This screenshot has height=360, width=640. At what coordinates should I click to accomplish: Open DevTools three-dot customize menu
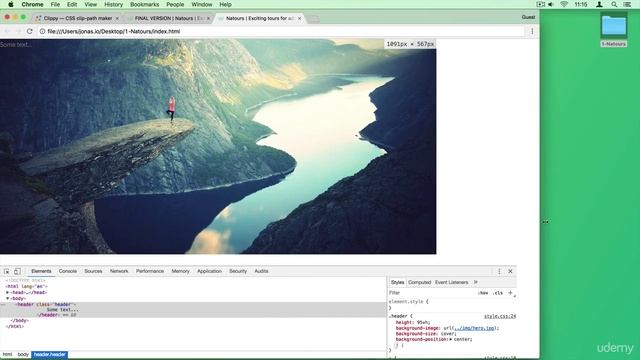tap(499, 271)
